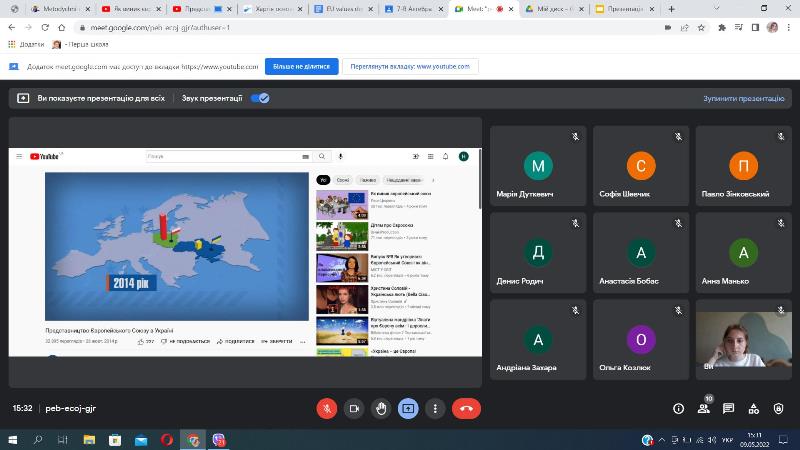Unmute the microphone in Meet
This screenshot has height=450, width=800.
[326, 408]
